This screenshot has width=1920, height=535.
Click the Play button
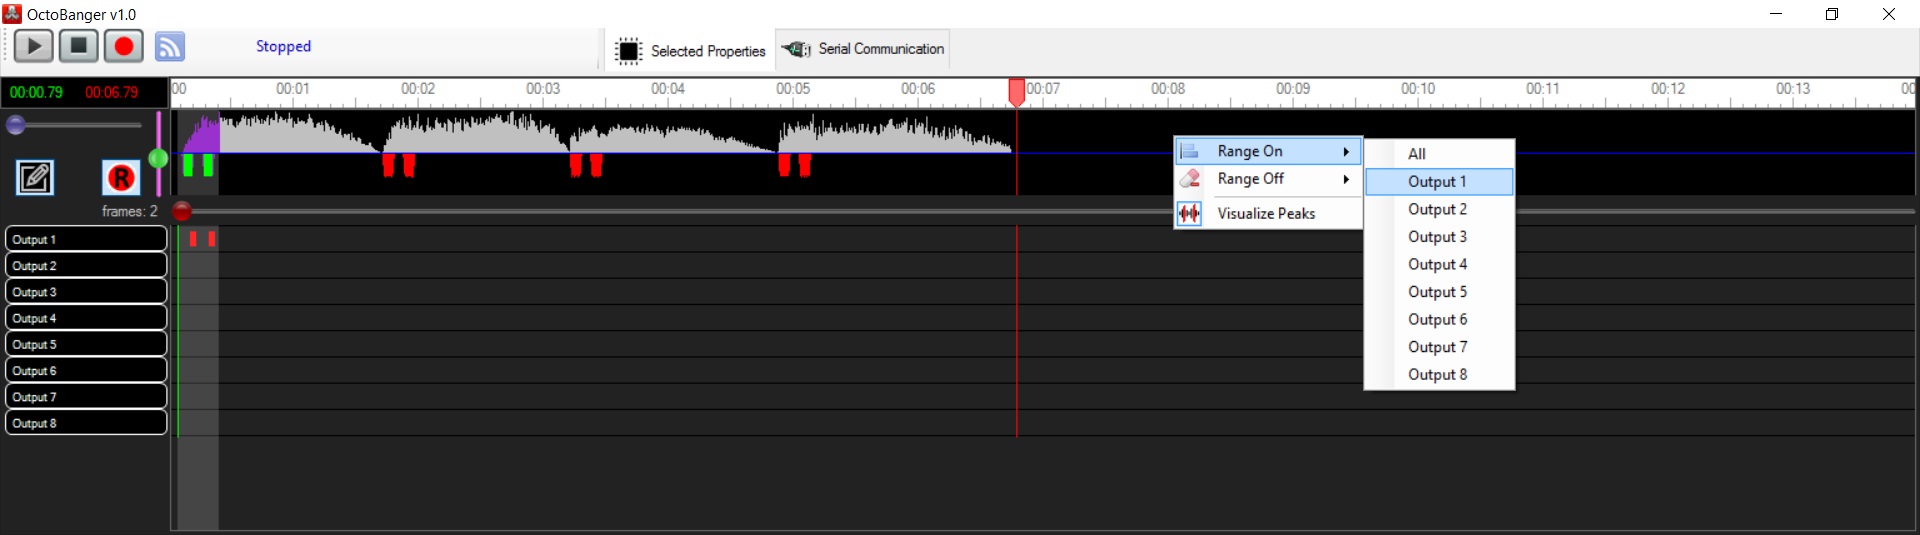pyautogui.click(x=34, y=46)
